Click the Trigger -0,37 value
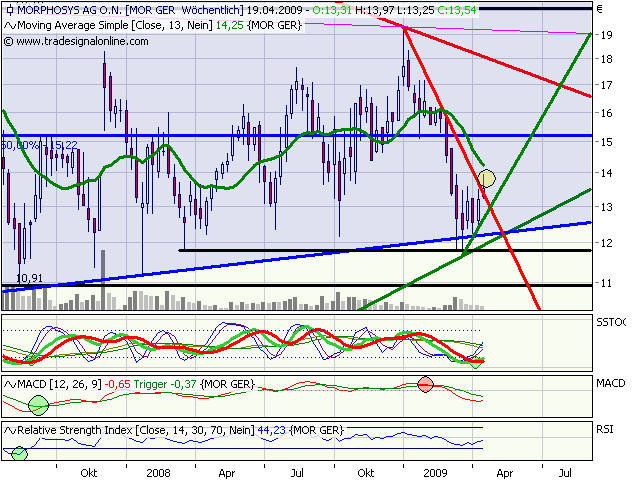The height and width of the screenshot is (480, 640). (x=165, y=384)
